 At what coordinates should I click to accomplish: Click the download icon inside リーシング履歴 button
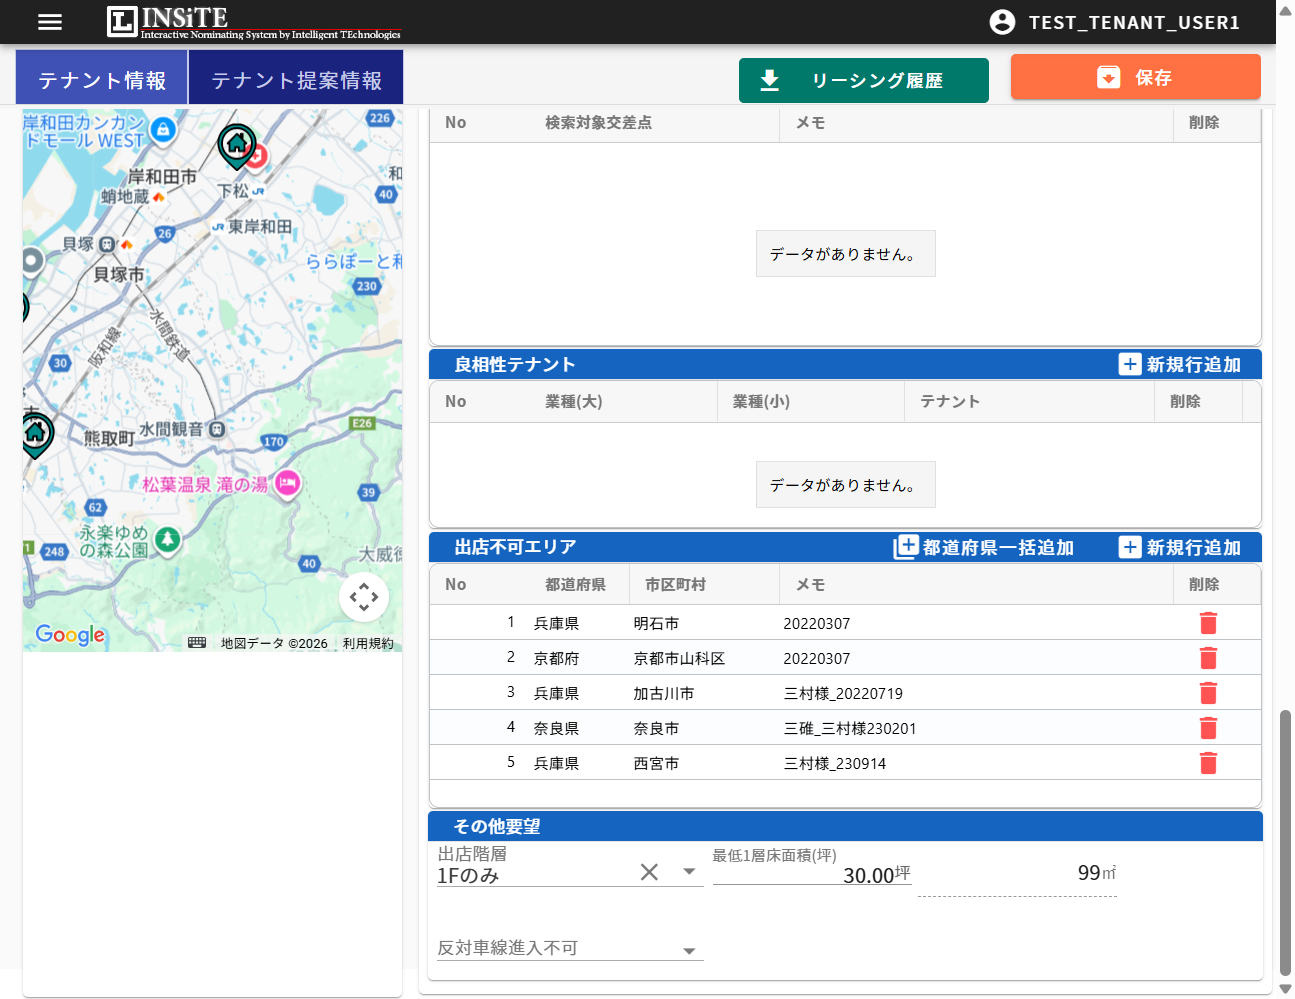tap(770, 79)
